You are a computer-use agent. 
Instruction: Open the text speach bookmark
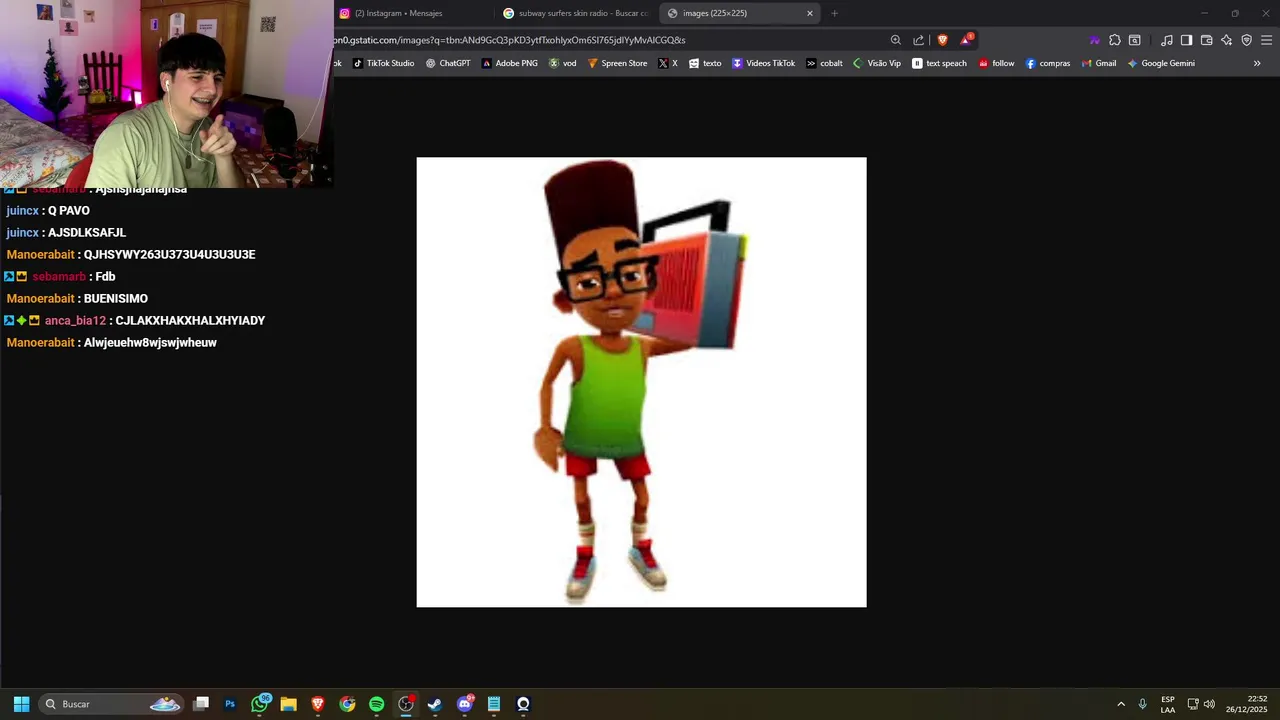(x=939, y=63)
